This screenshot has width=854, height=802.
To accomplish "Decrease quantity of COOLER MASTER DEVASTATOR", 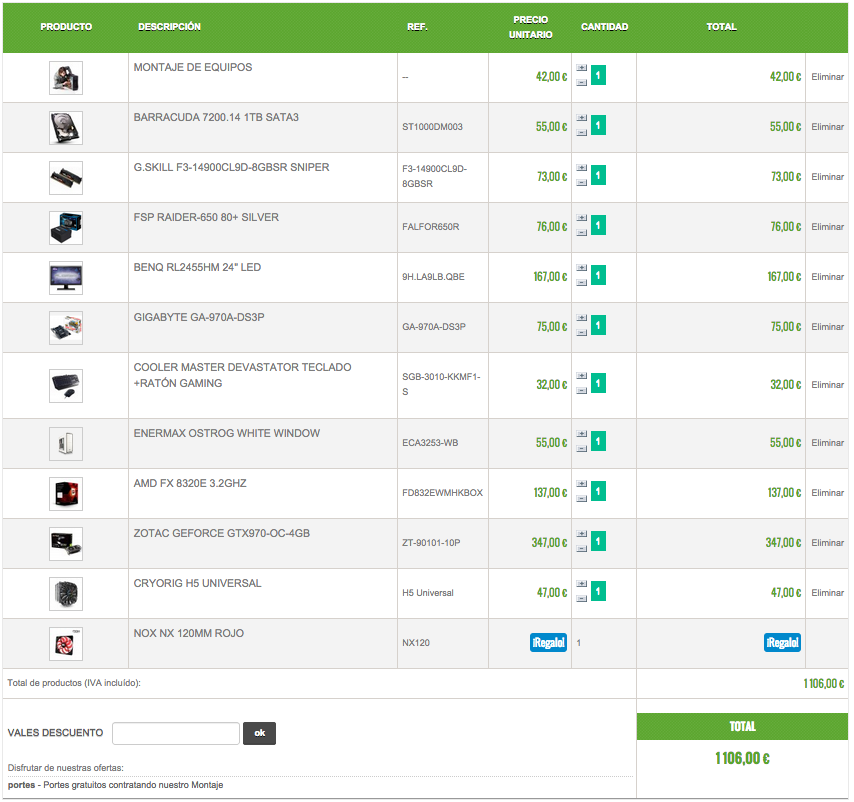I will coord(582,391).
